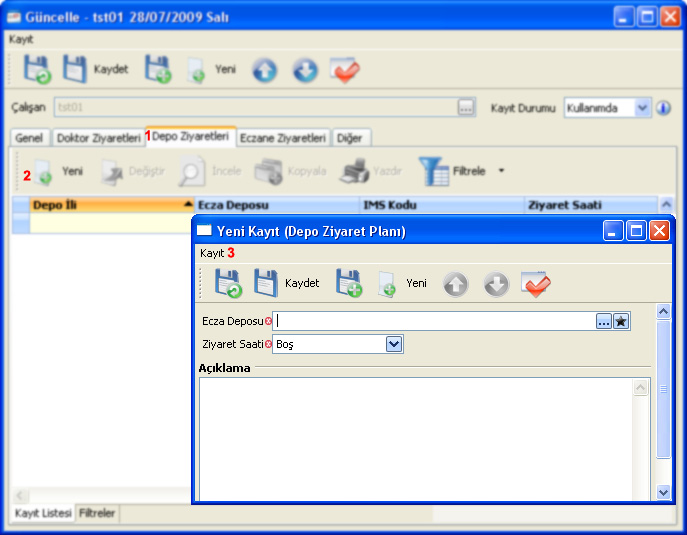Image resolution: width=687 pixels, height=535 pixels.
Task: Open Kayıt menu in Güncelle window
Action: (x=21, y=39)
